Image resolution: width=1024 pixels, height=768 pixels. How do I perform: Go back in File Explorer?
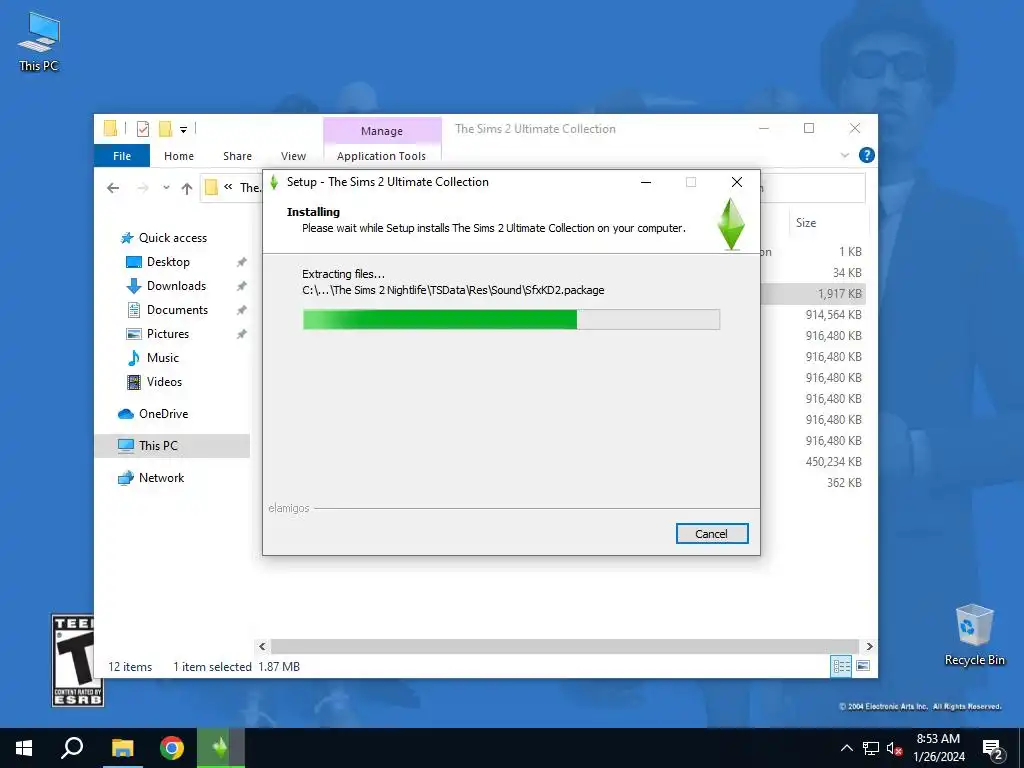[113, 189]
